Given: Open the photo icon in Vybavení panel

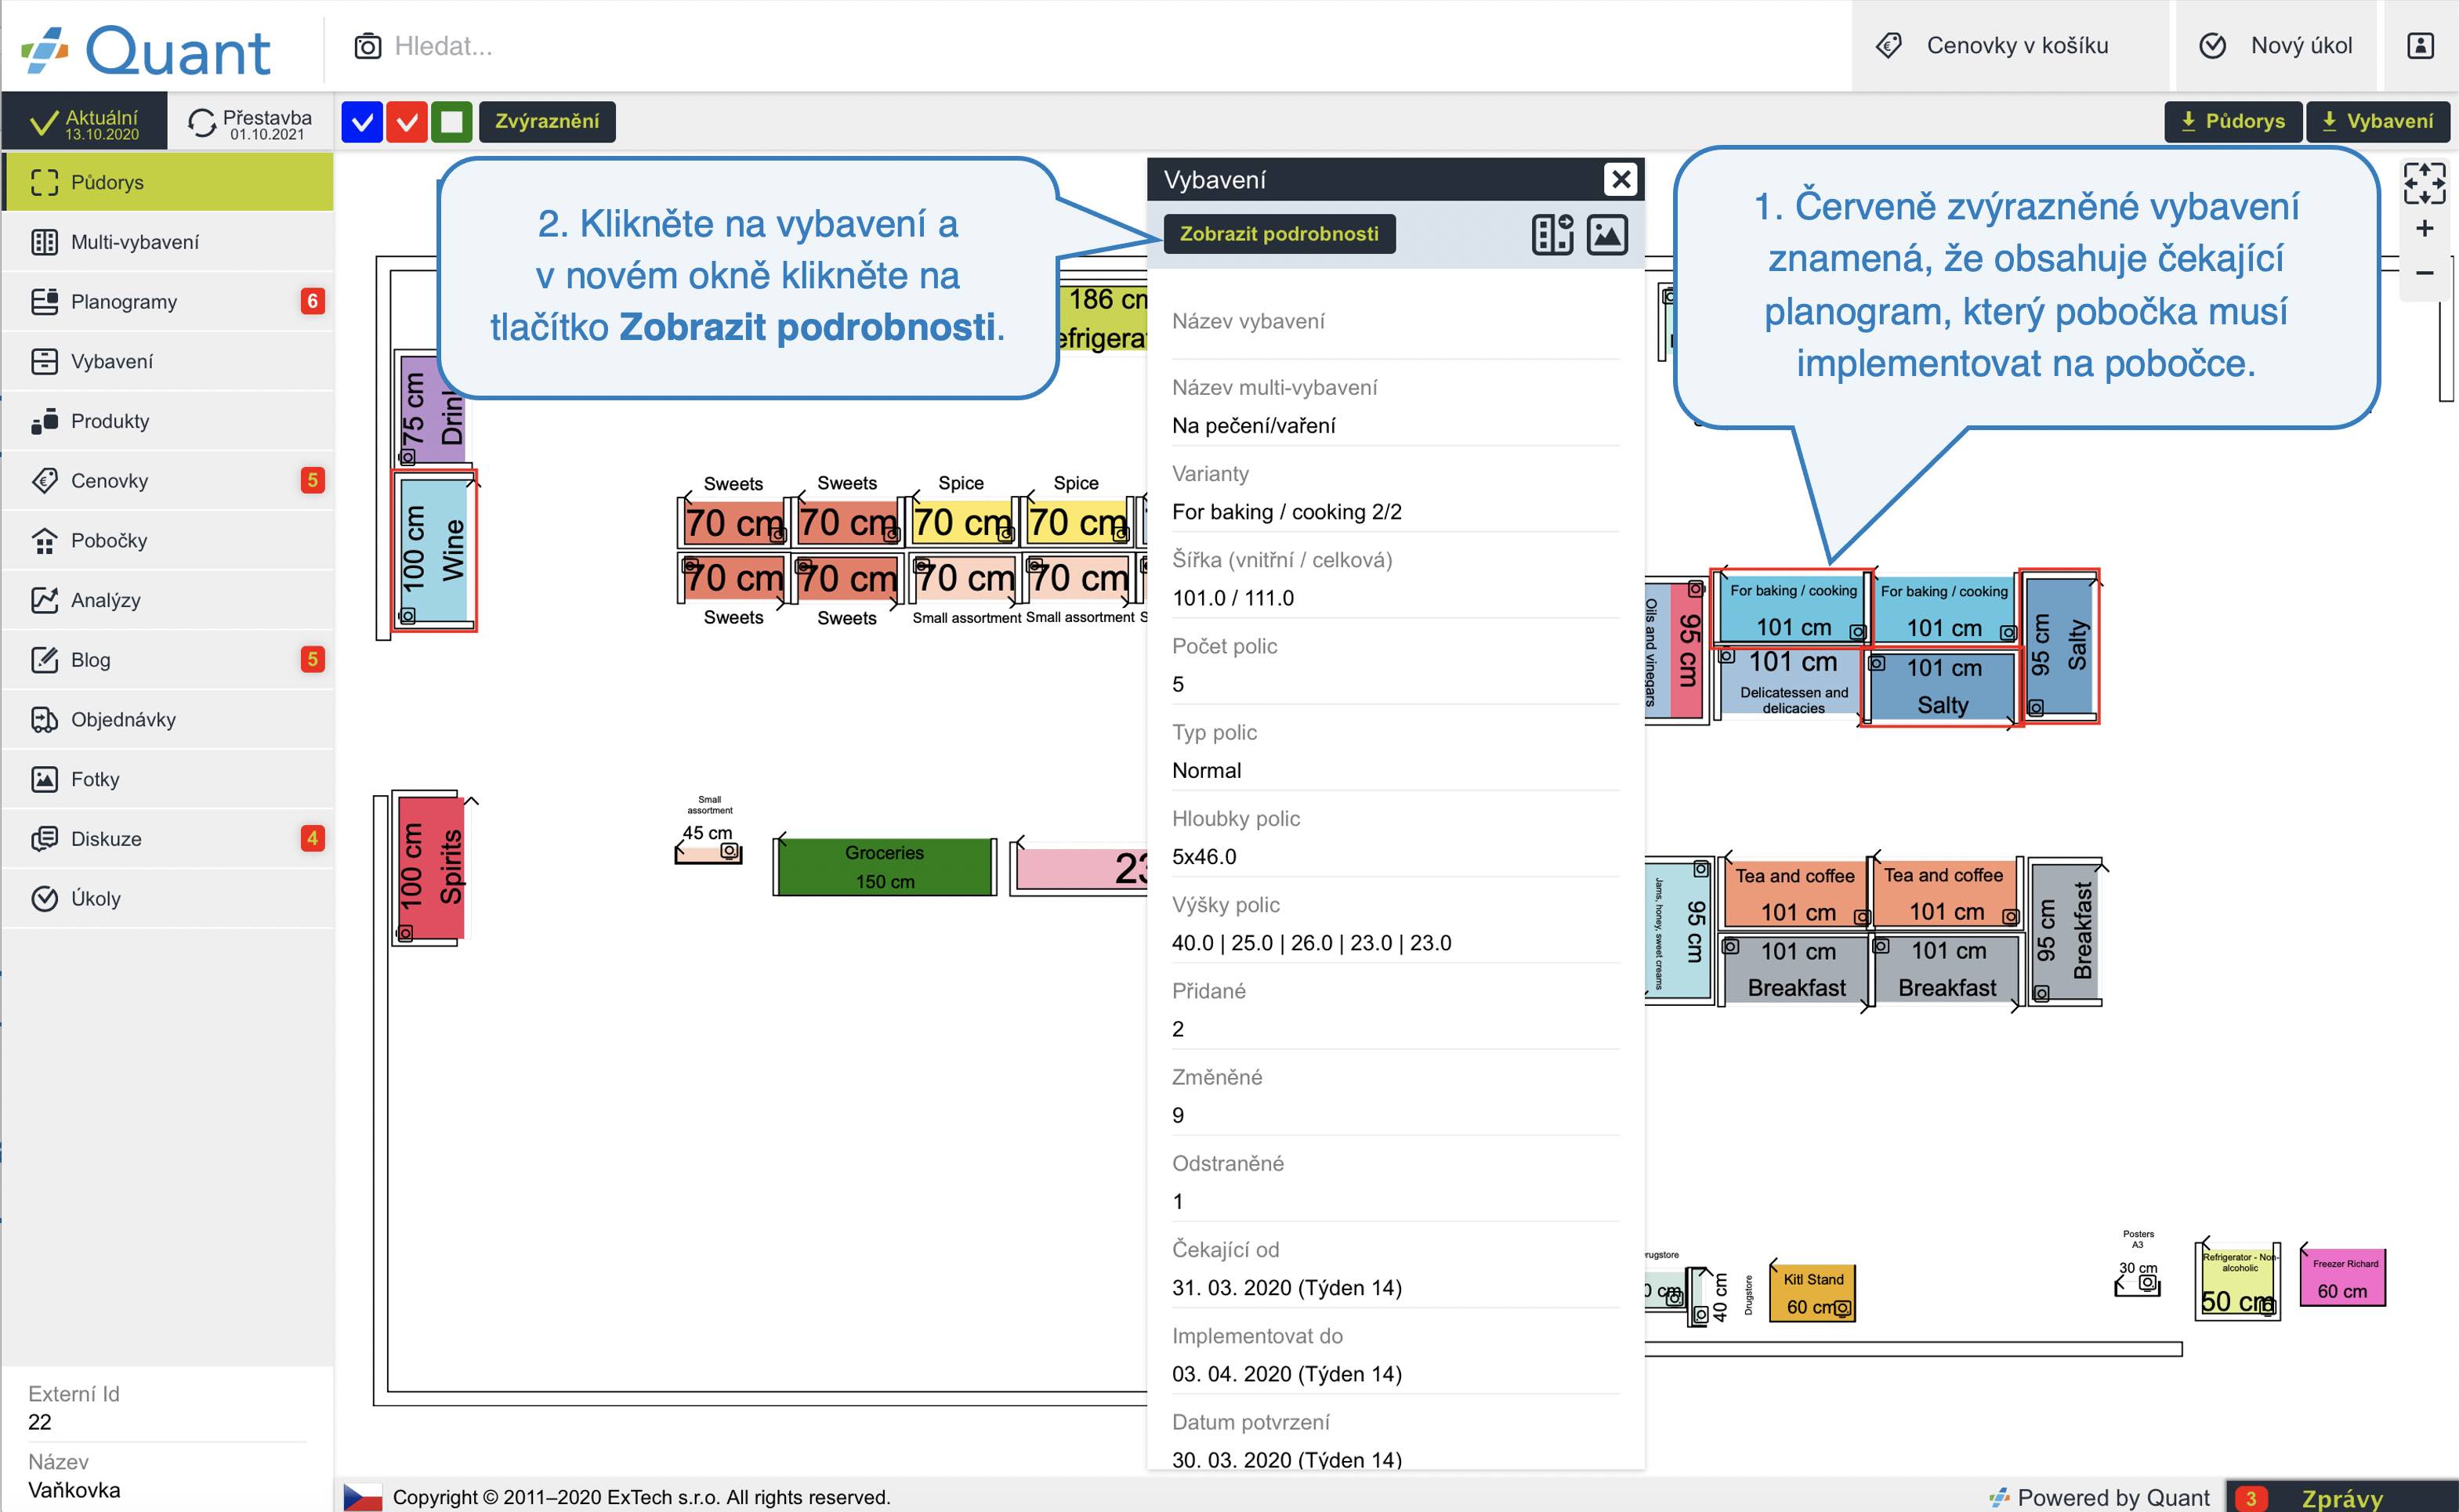Looking at the screenshot, I should tap(1607, 234).
